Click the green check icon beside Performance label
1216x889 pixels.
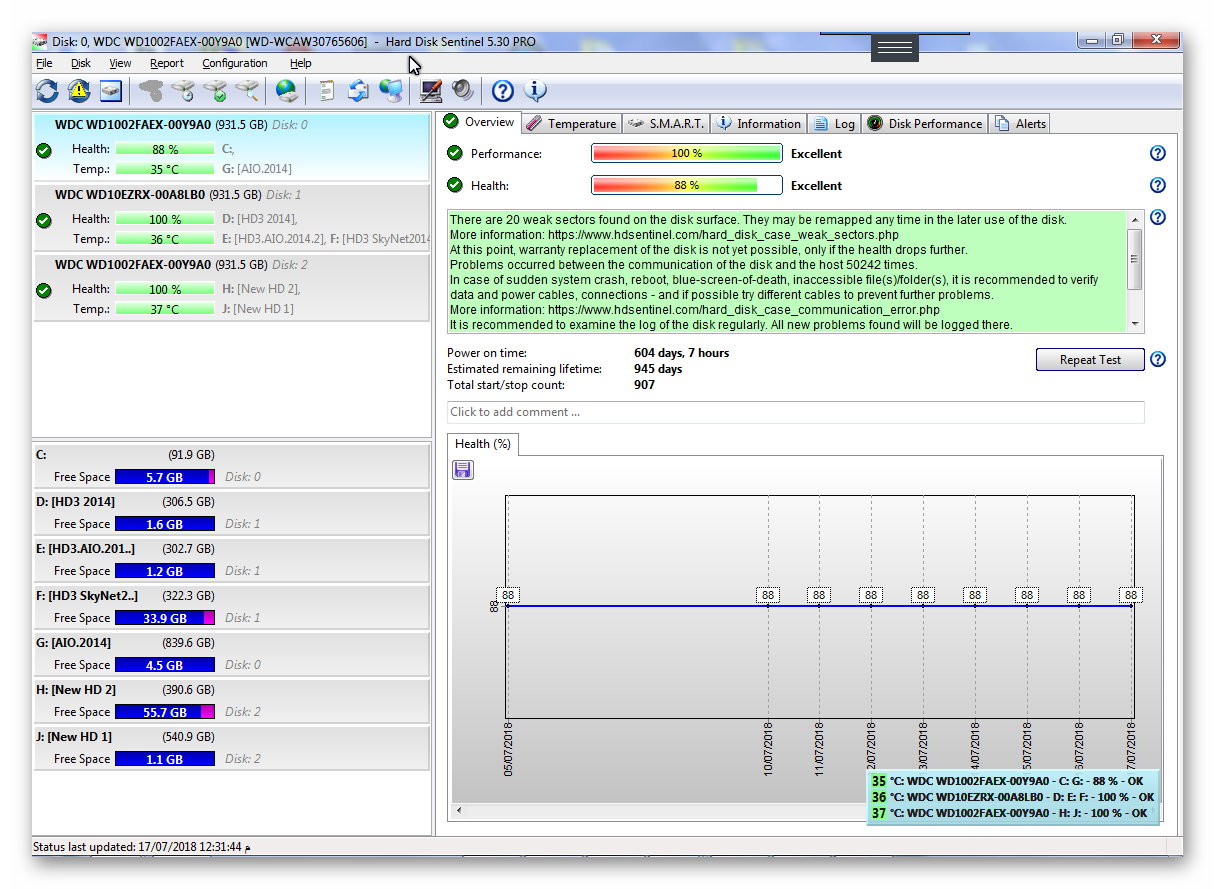tap(455, 154)
